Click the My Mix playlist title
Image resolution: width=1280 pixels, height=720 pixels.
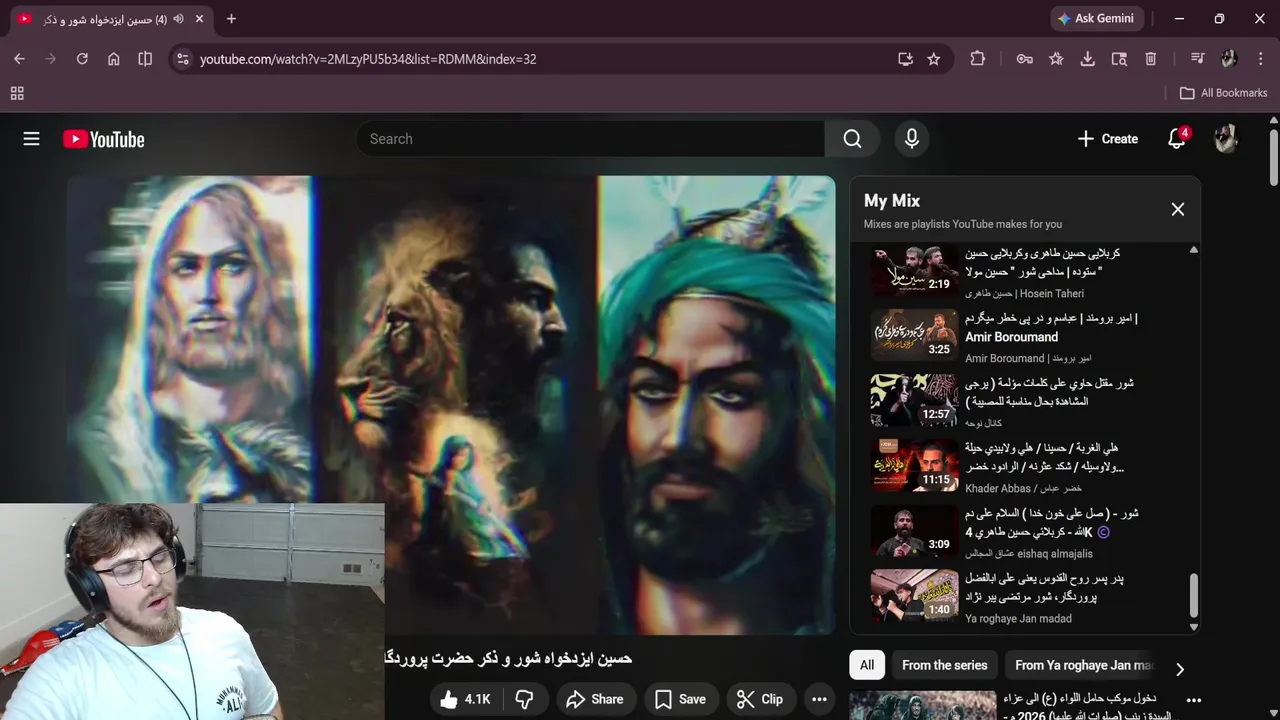click(x=892, y=201)
